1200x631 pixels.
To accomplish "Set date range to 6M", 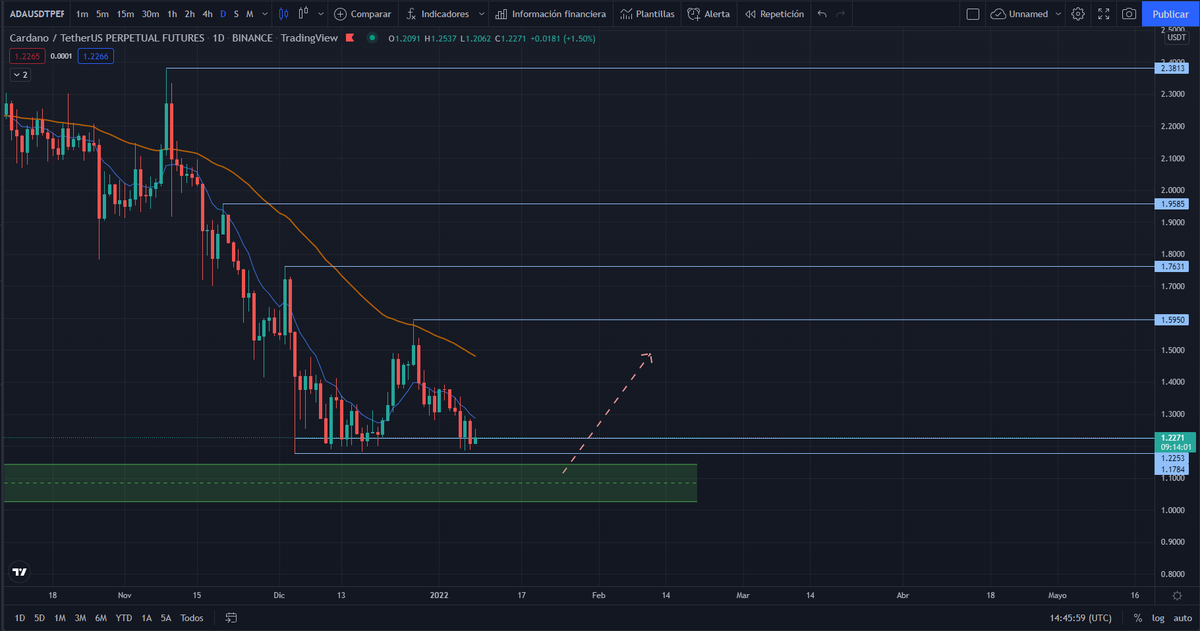I will pos(101,618).
